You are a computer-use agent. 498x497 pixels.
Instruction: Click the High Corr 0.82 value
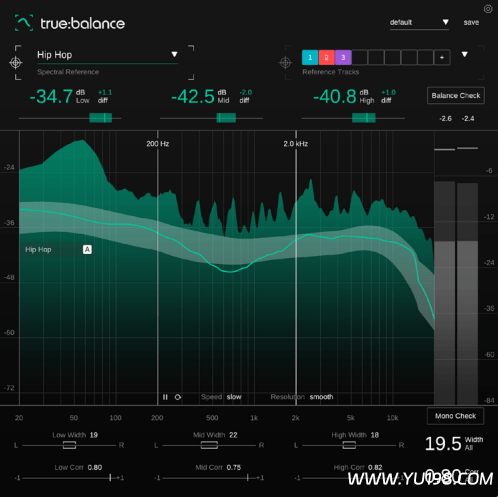pos(375,467)
